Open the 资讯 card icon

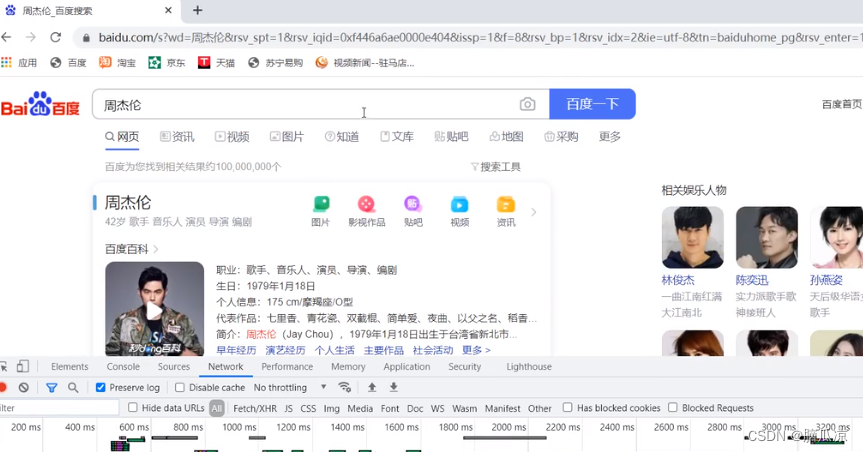506,211
